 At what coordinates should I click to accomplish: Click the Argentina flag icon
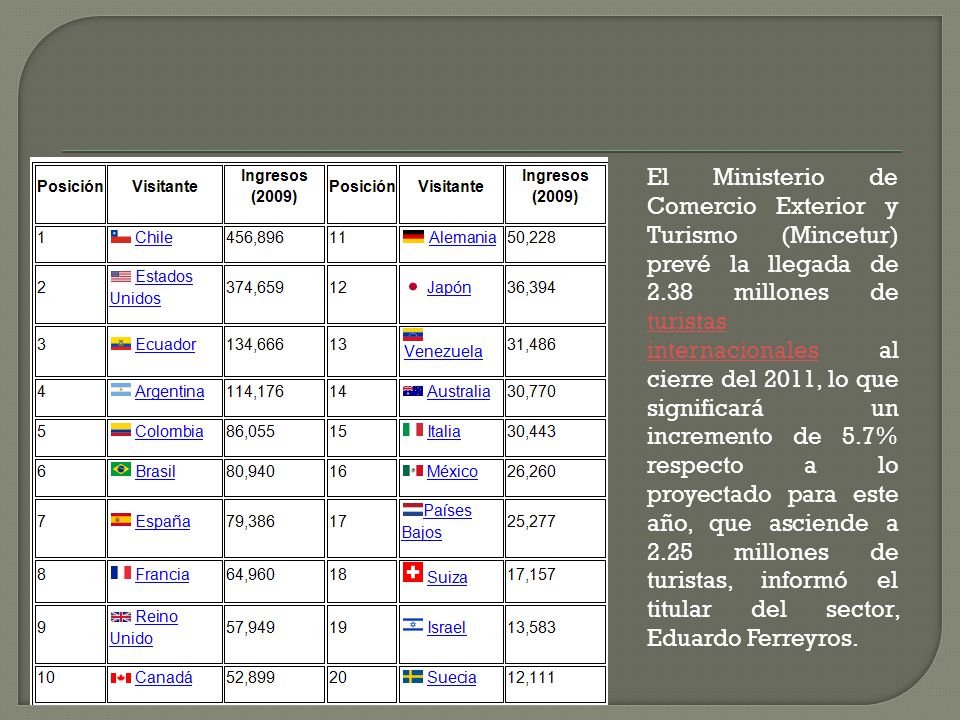[x=121, y=390]
